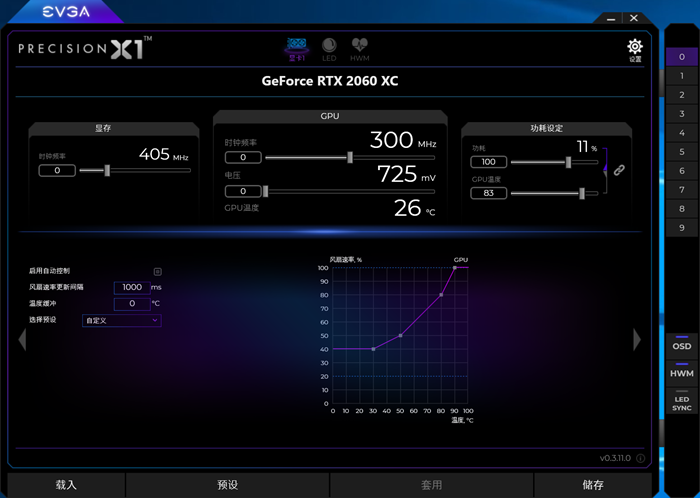This screenshot has height=498, width=700.
Task: Click the power-temperature link chain icon
Action: 619,170
